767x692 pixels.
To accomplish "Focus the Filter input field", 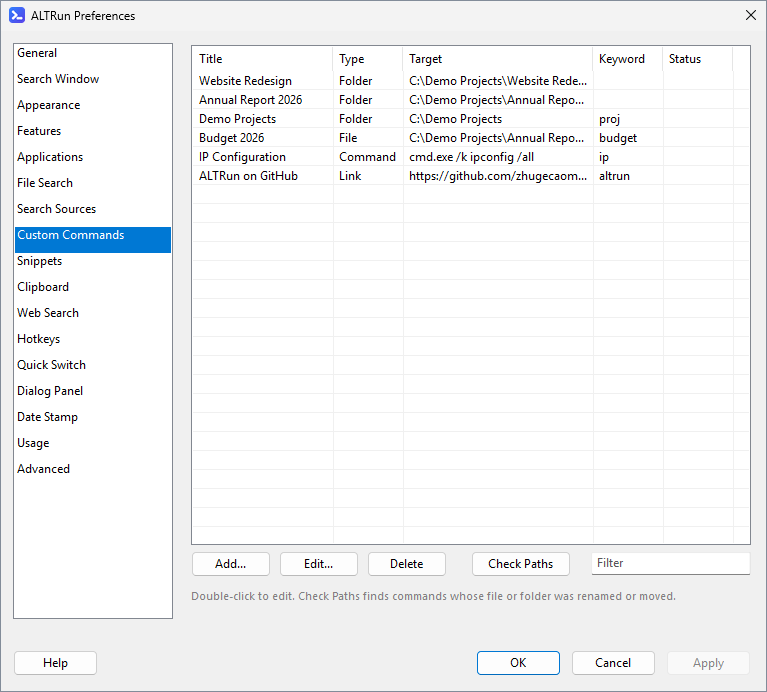I will [671, 563].
